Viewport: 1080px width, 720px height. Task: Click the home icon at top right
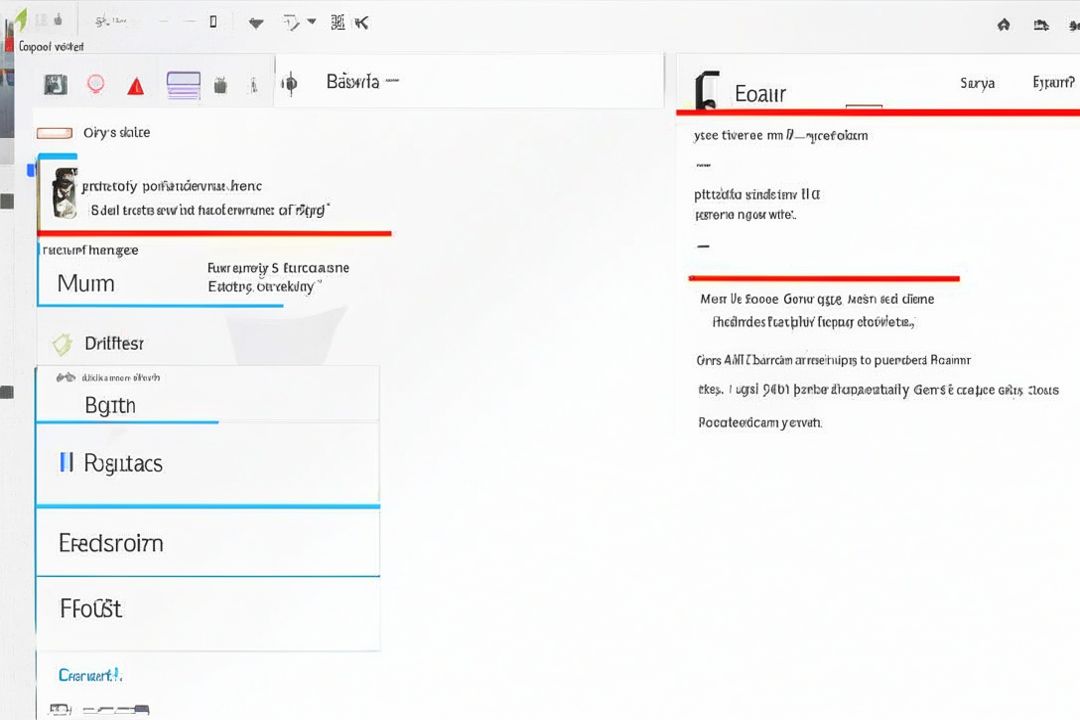pos(1004,24)
